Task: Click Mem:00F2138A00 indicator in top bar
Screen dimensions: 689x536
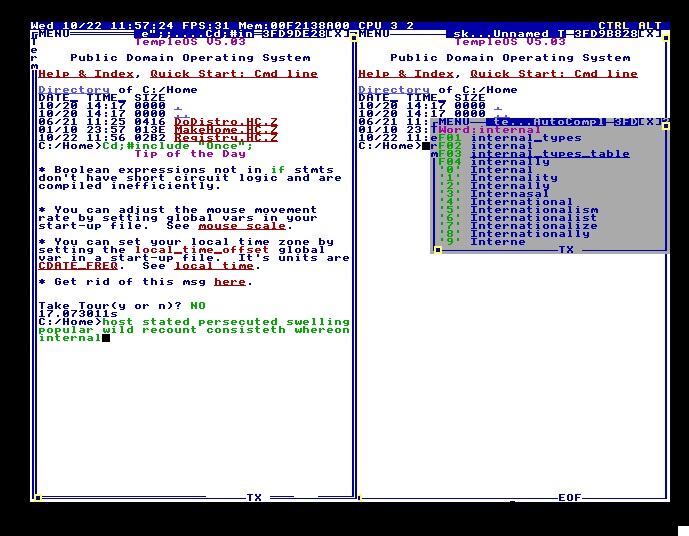Action: 294,26
